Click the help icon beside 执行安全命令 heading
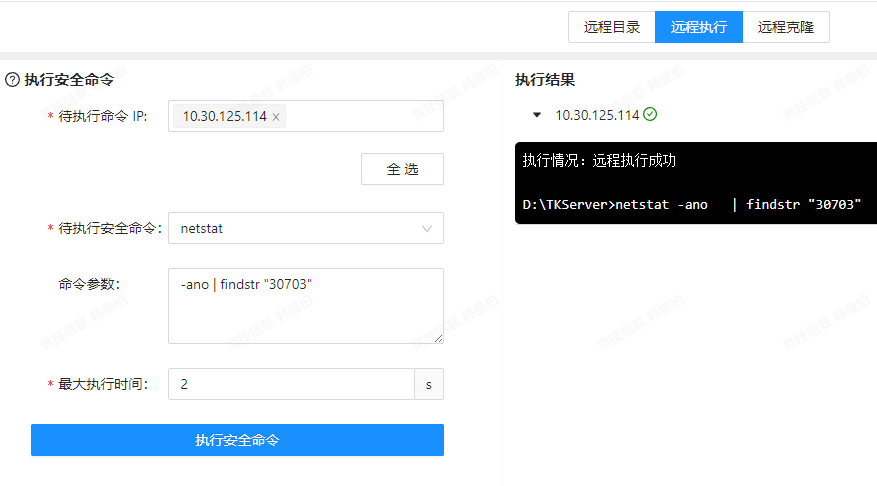The width and height of the screenshot is (877, 486). [x=12, y=80]
